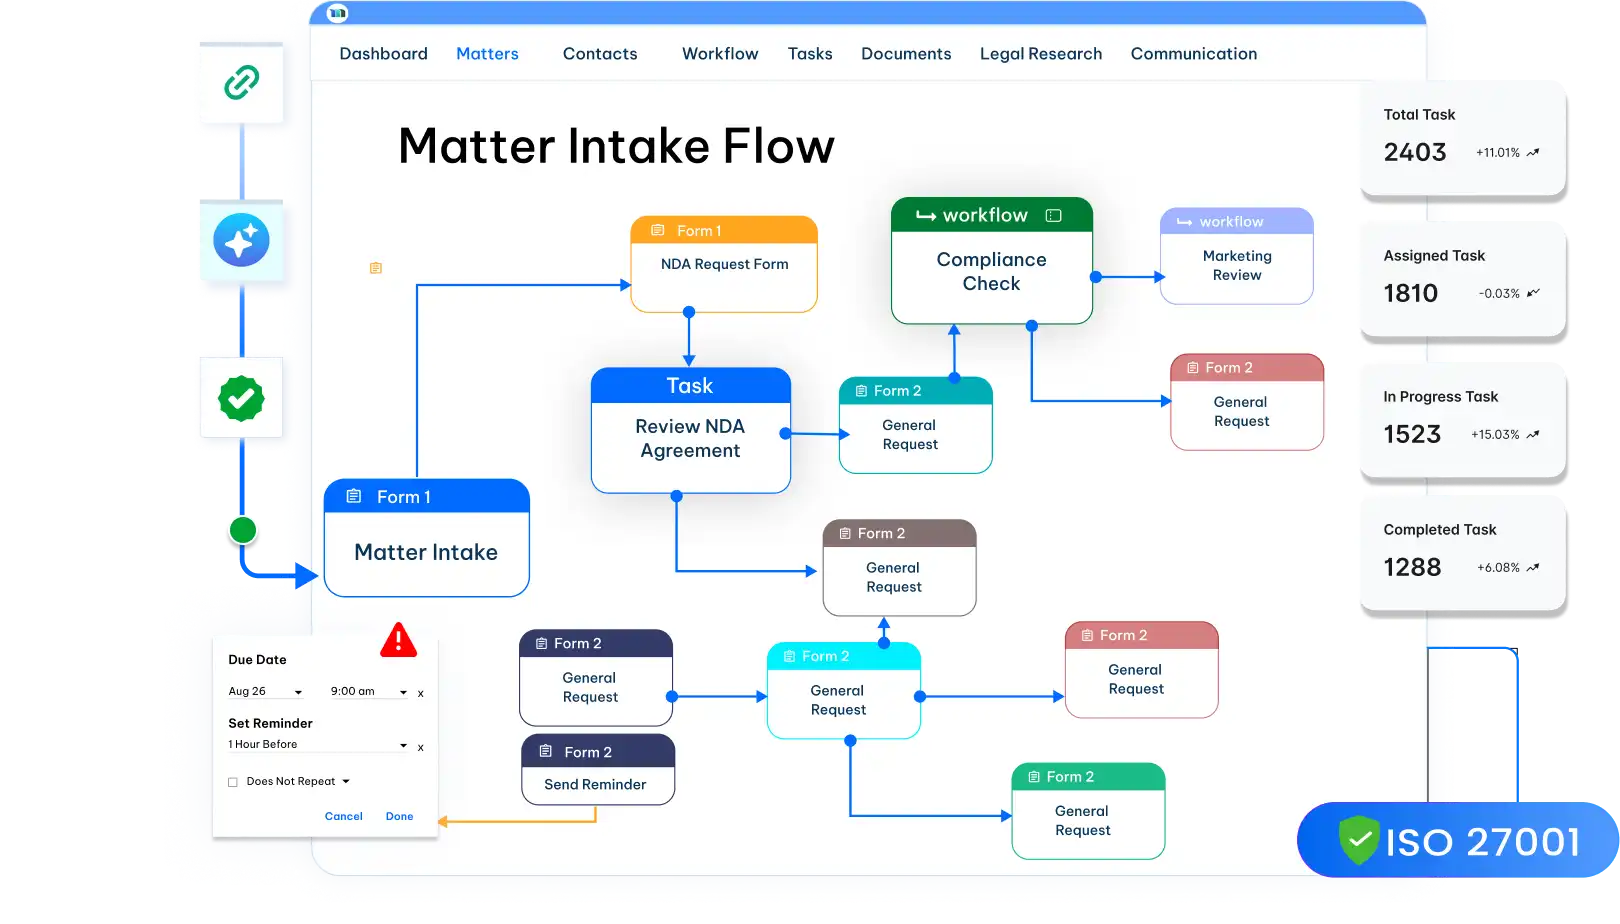Select the NDA Request Form node
Screen dimensions: 1620x924
724,264
